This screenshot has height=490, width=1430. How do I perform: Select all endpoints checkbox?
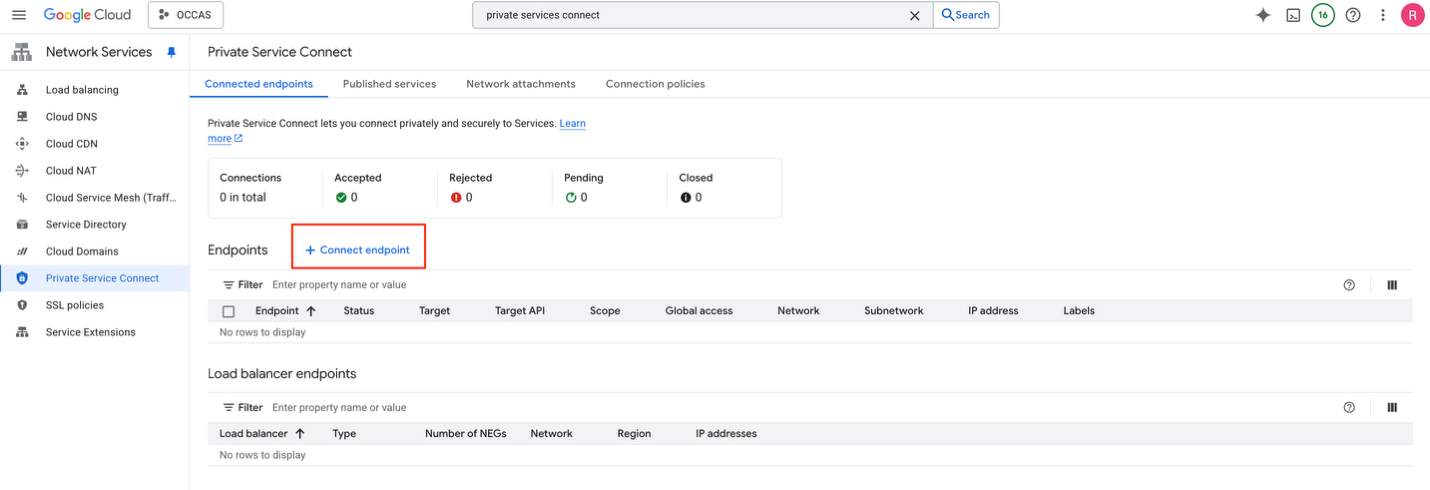tap(229, 311)
